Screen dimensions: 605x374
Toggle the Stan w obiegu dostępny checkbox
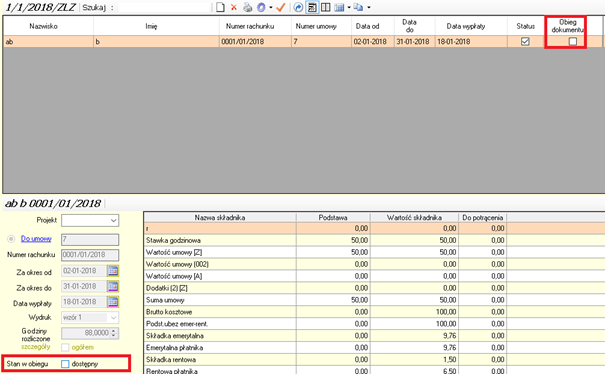65,364
